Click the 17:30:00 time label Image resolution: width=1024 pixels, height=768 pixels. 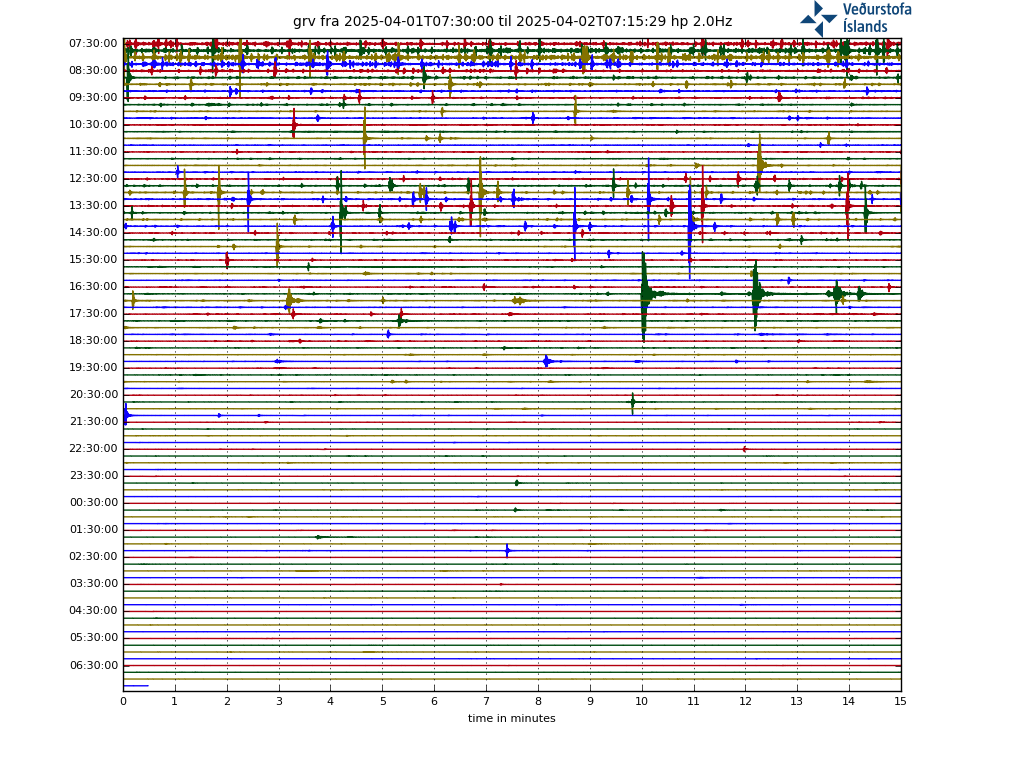click(x=93, y=313)
